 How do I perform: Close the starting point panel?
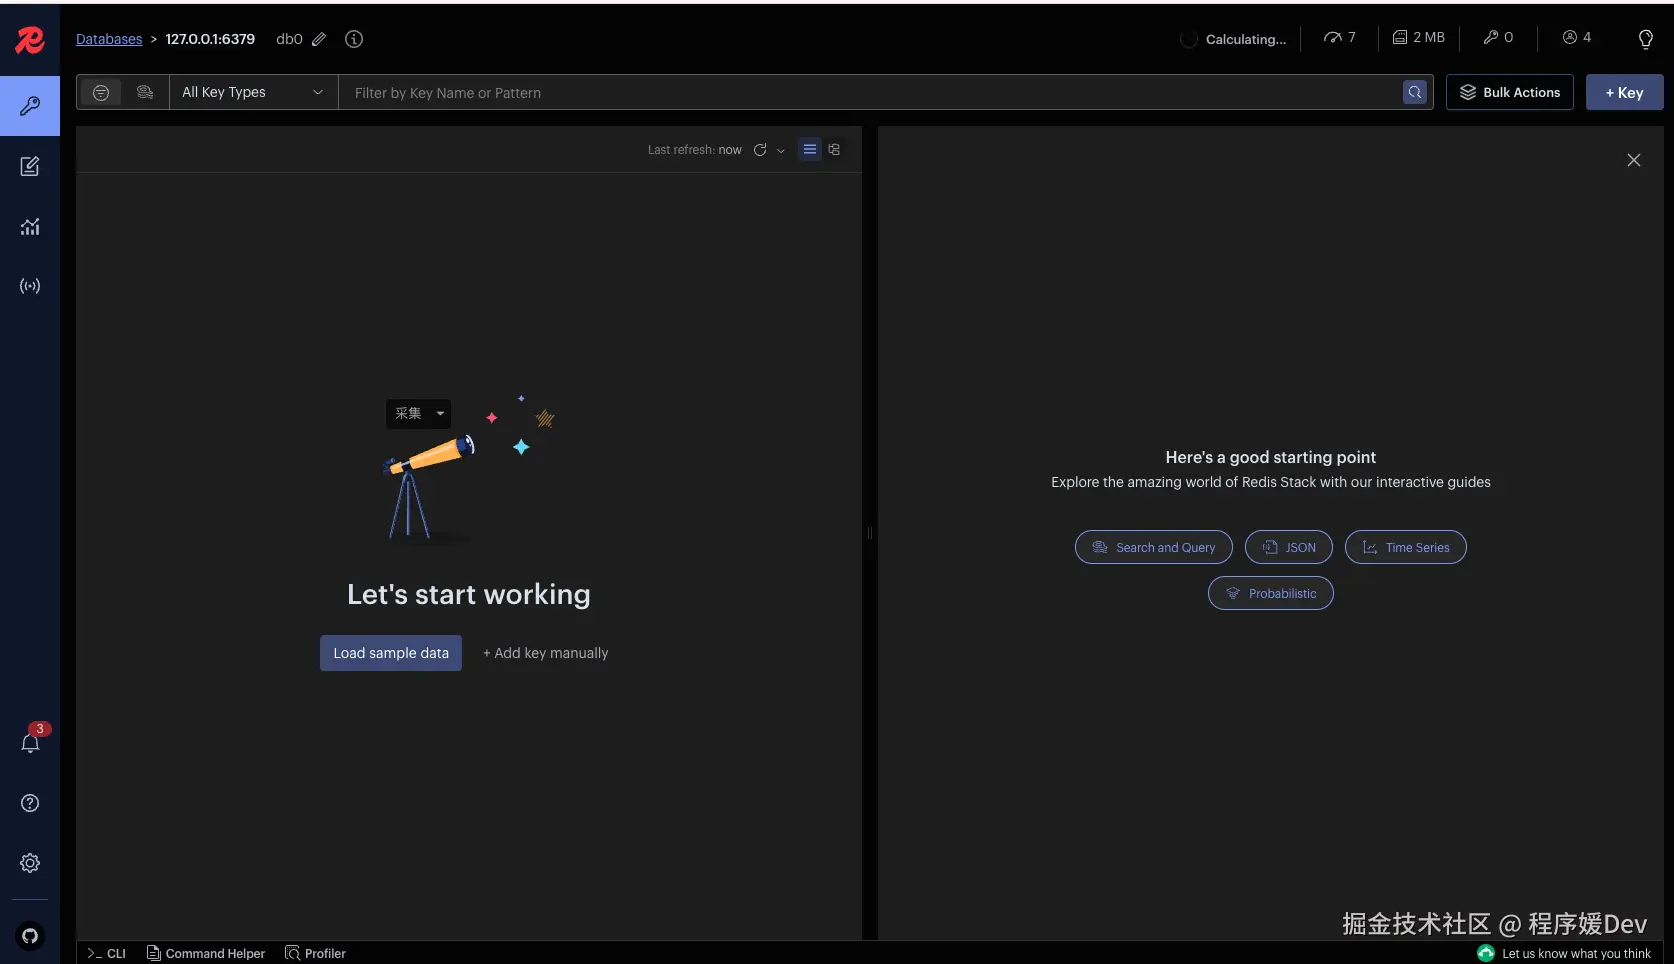click(x=1634, y=160)
